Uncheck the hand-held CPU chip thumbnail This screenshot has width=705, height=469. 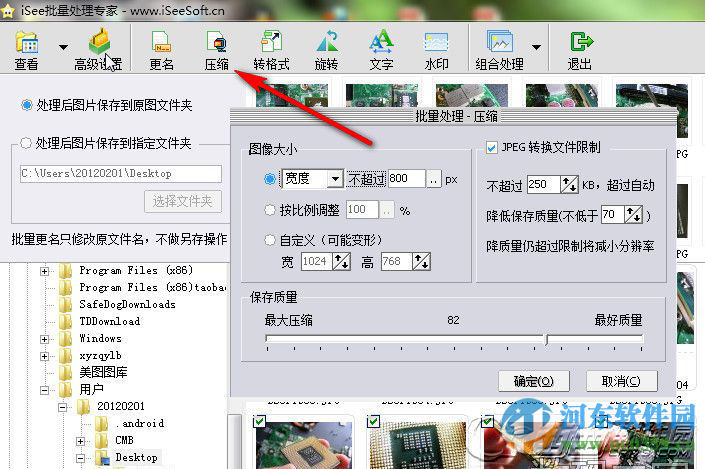pos(259,421)
